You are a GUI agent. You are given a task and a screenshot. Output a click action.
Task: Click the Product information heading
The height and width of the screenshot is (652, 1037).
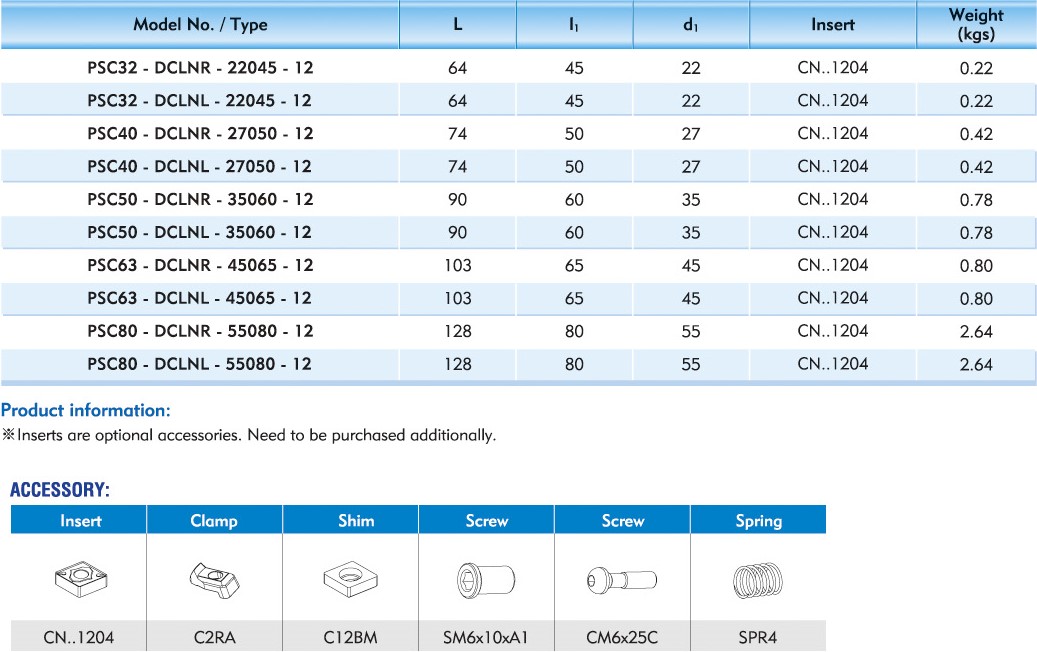click(x=86, y=410)
